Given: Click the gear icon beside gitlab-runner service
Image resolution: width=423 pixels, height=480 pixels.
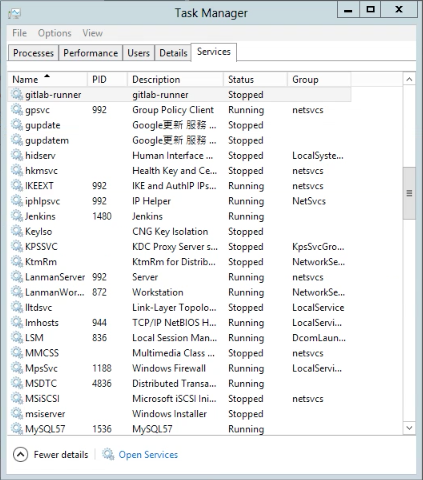Looking at the screenshot, I should click(17, 94).
